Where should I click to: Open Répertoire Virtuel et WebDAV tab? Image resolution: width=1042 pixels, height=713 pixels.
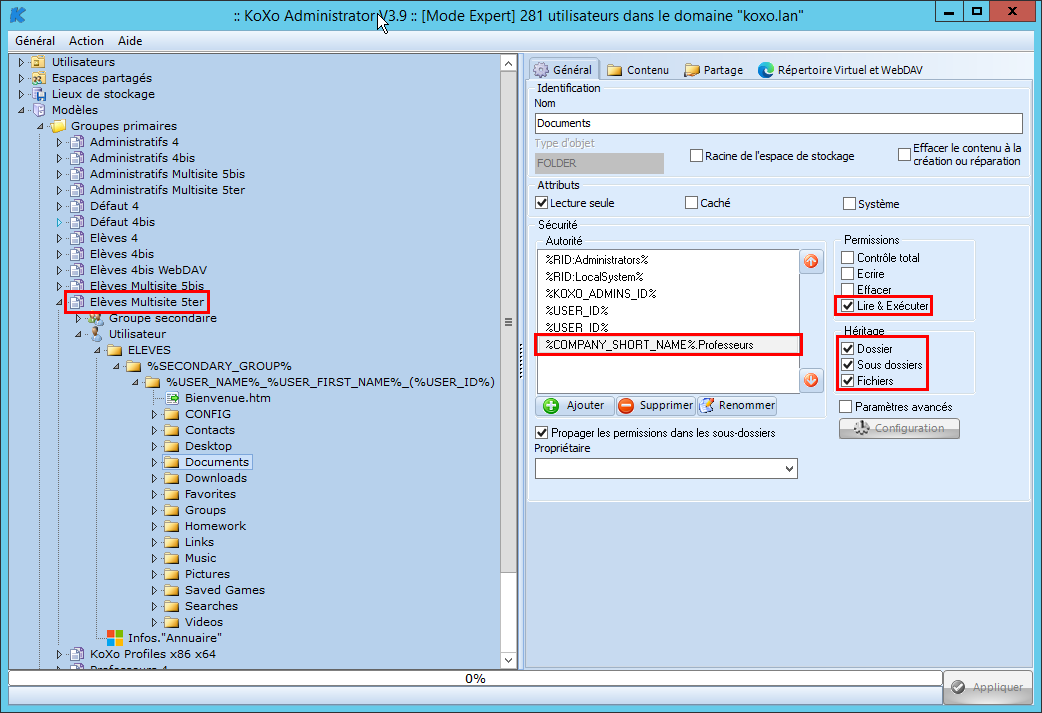tap(841, 70)
